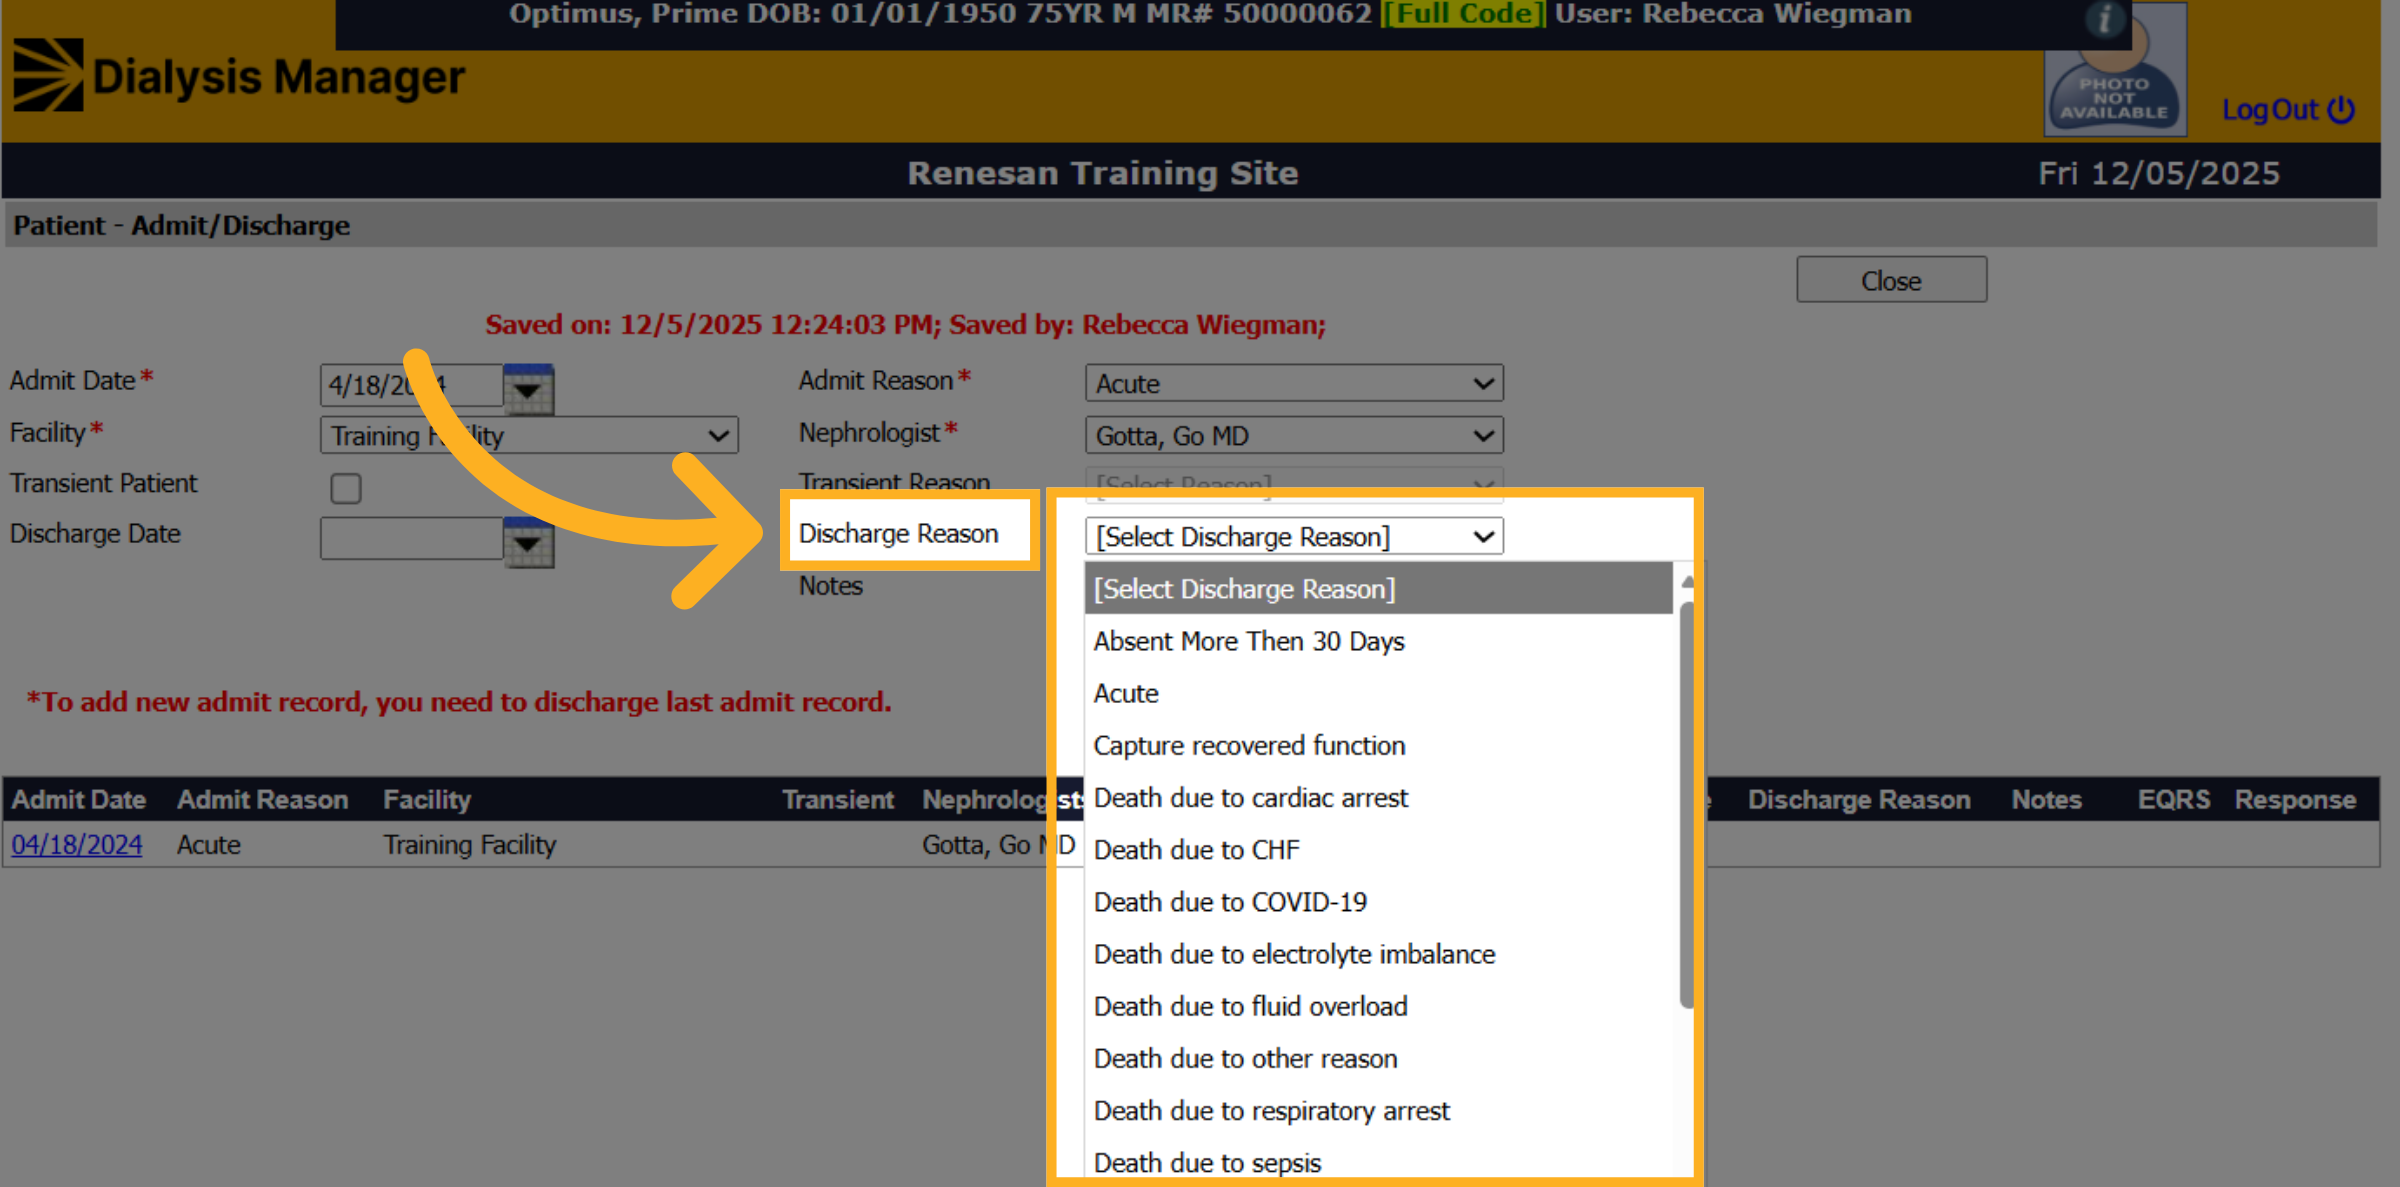The image size is (2400, 1187).
Task: Click the Full Code status label
Action: [x=1463, y=14]
